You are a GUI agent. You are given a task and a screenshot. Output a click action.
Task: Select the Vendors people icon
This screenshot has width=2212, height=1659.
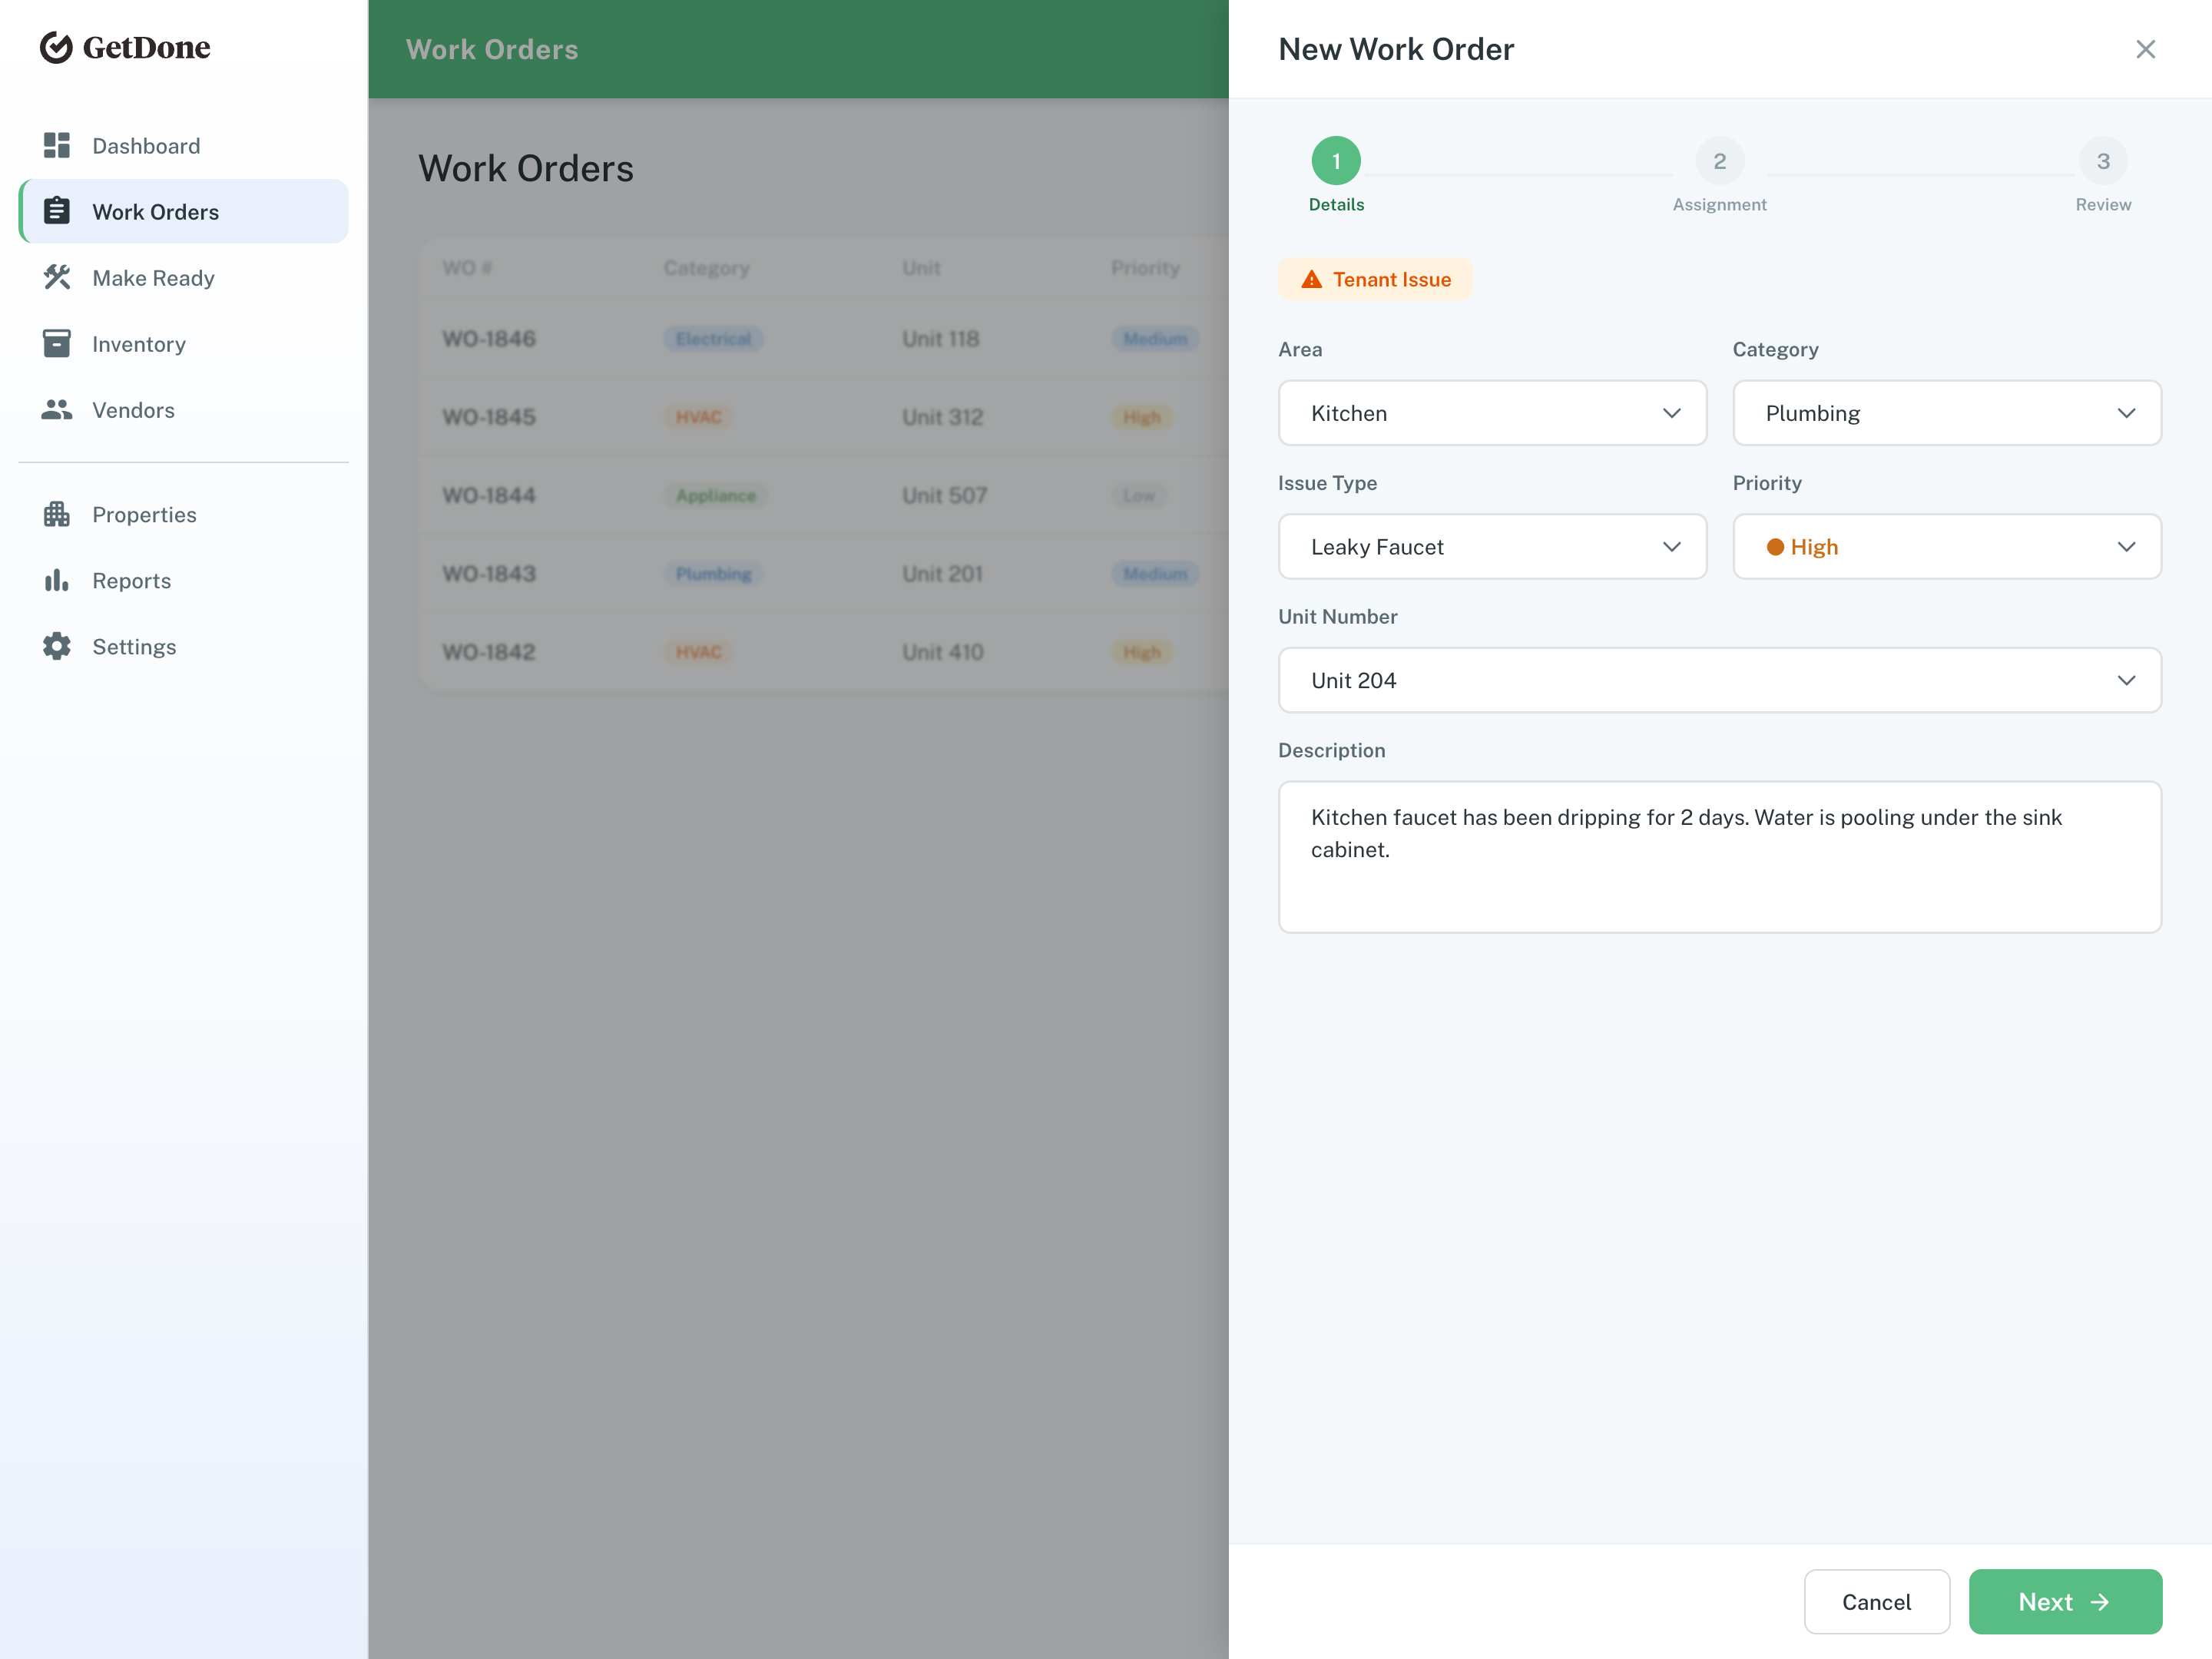pos(57,409)
